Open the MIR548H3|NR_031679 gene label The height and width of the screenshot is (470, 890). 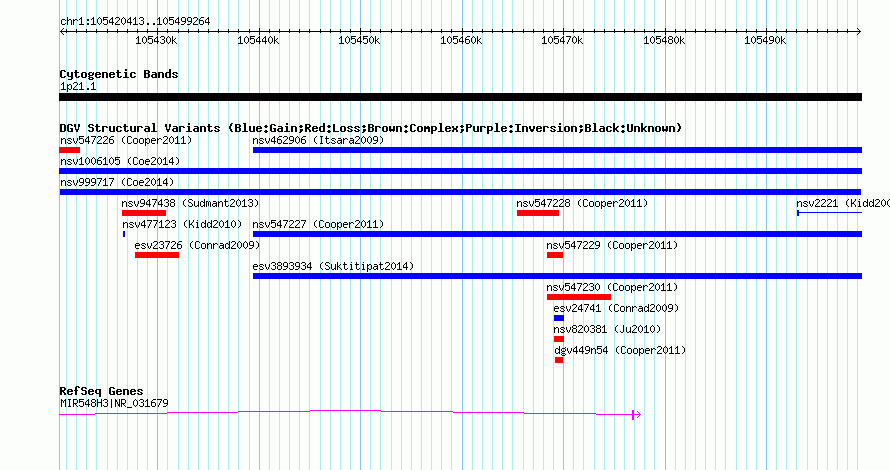click(x=114, y=404)
